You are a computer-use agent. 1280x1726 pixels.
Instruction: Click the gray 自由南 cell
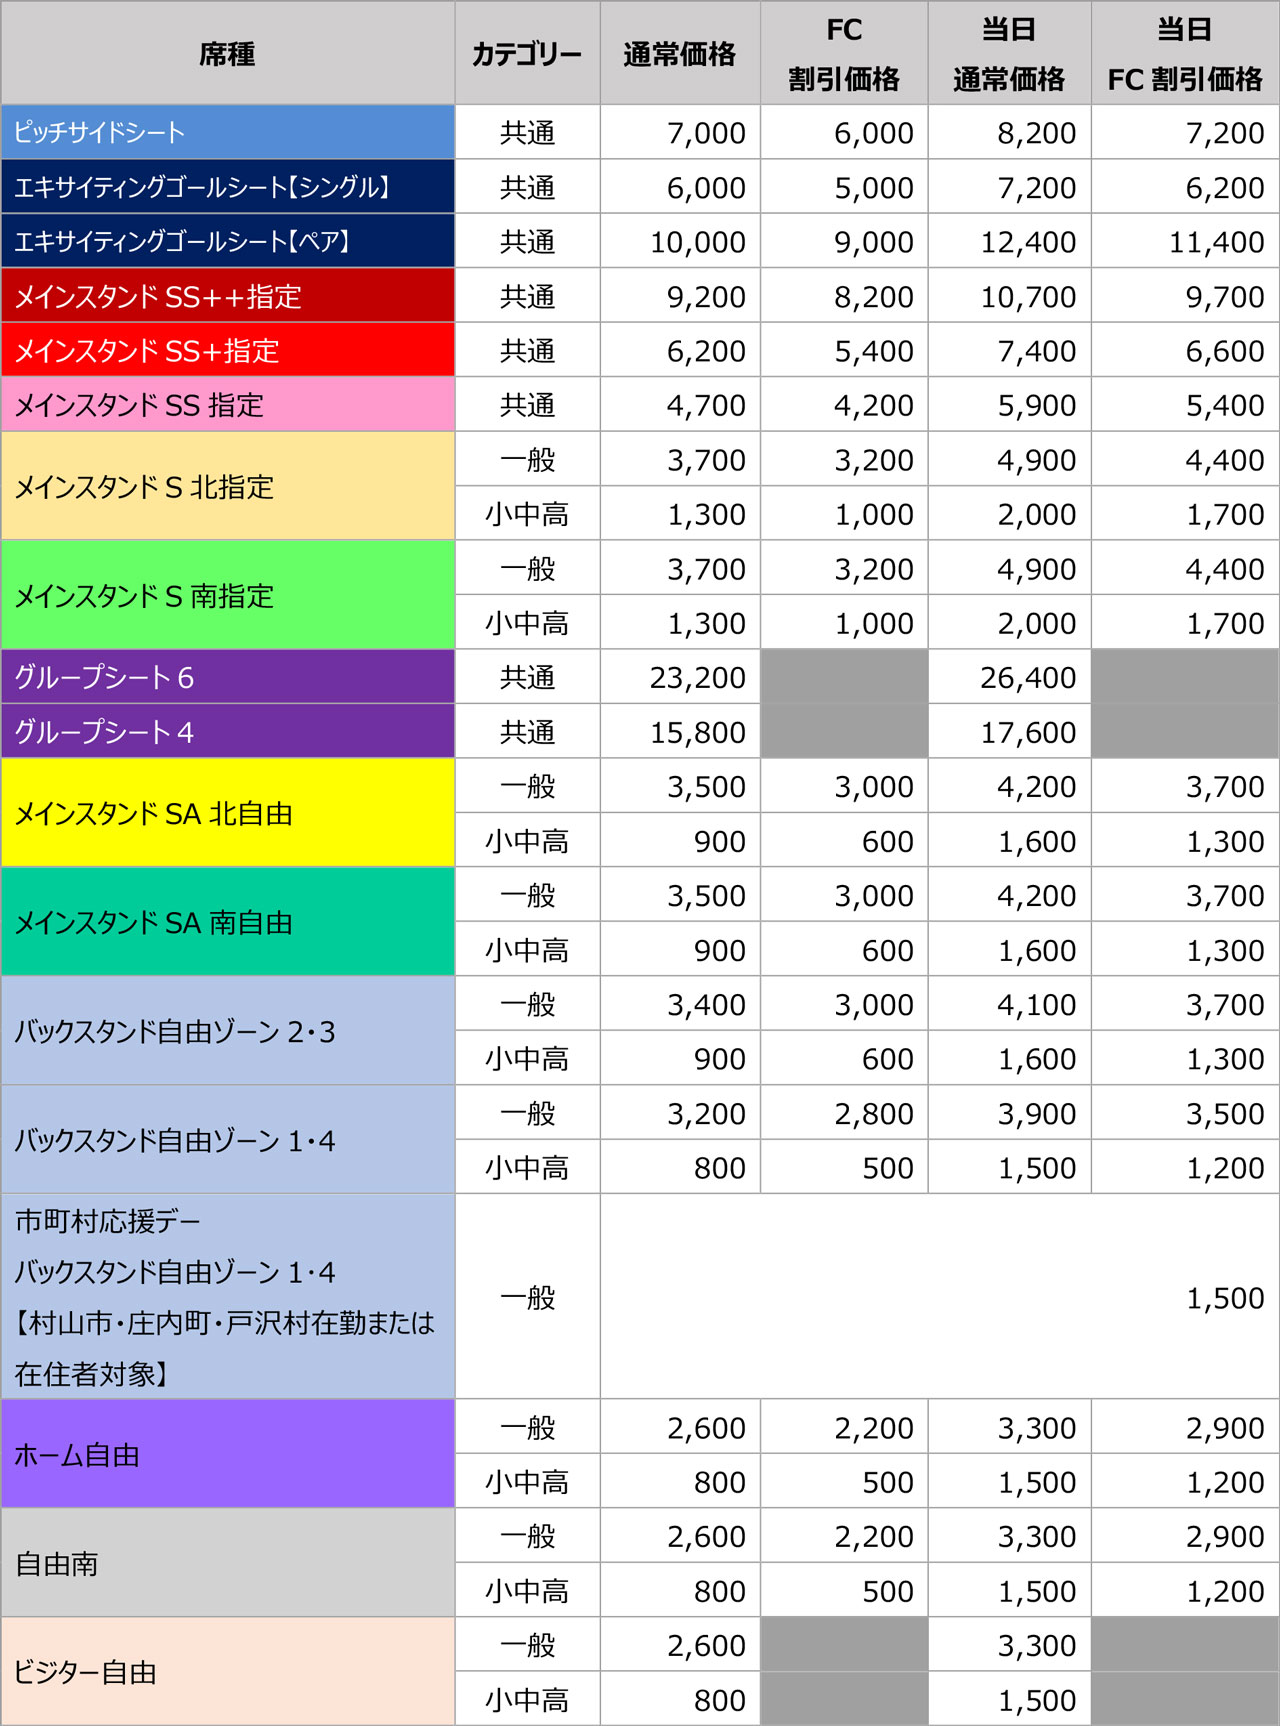[x=227, y=1564]
